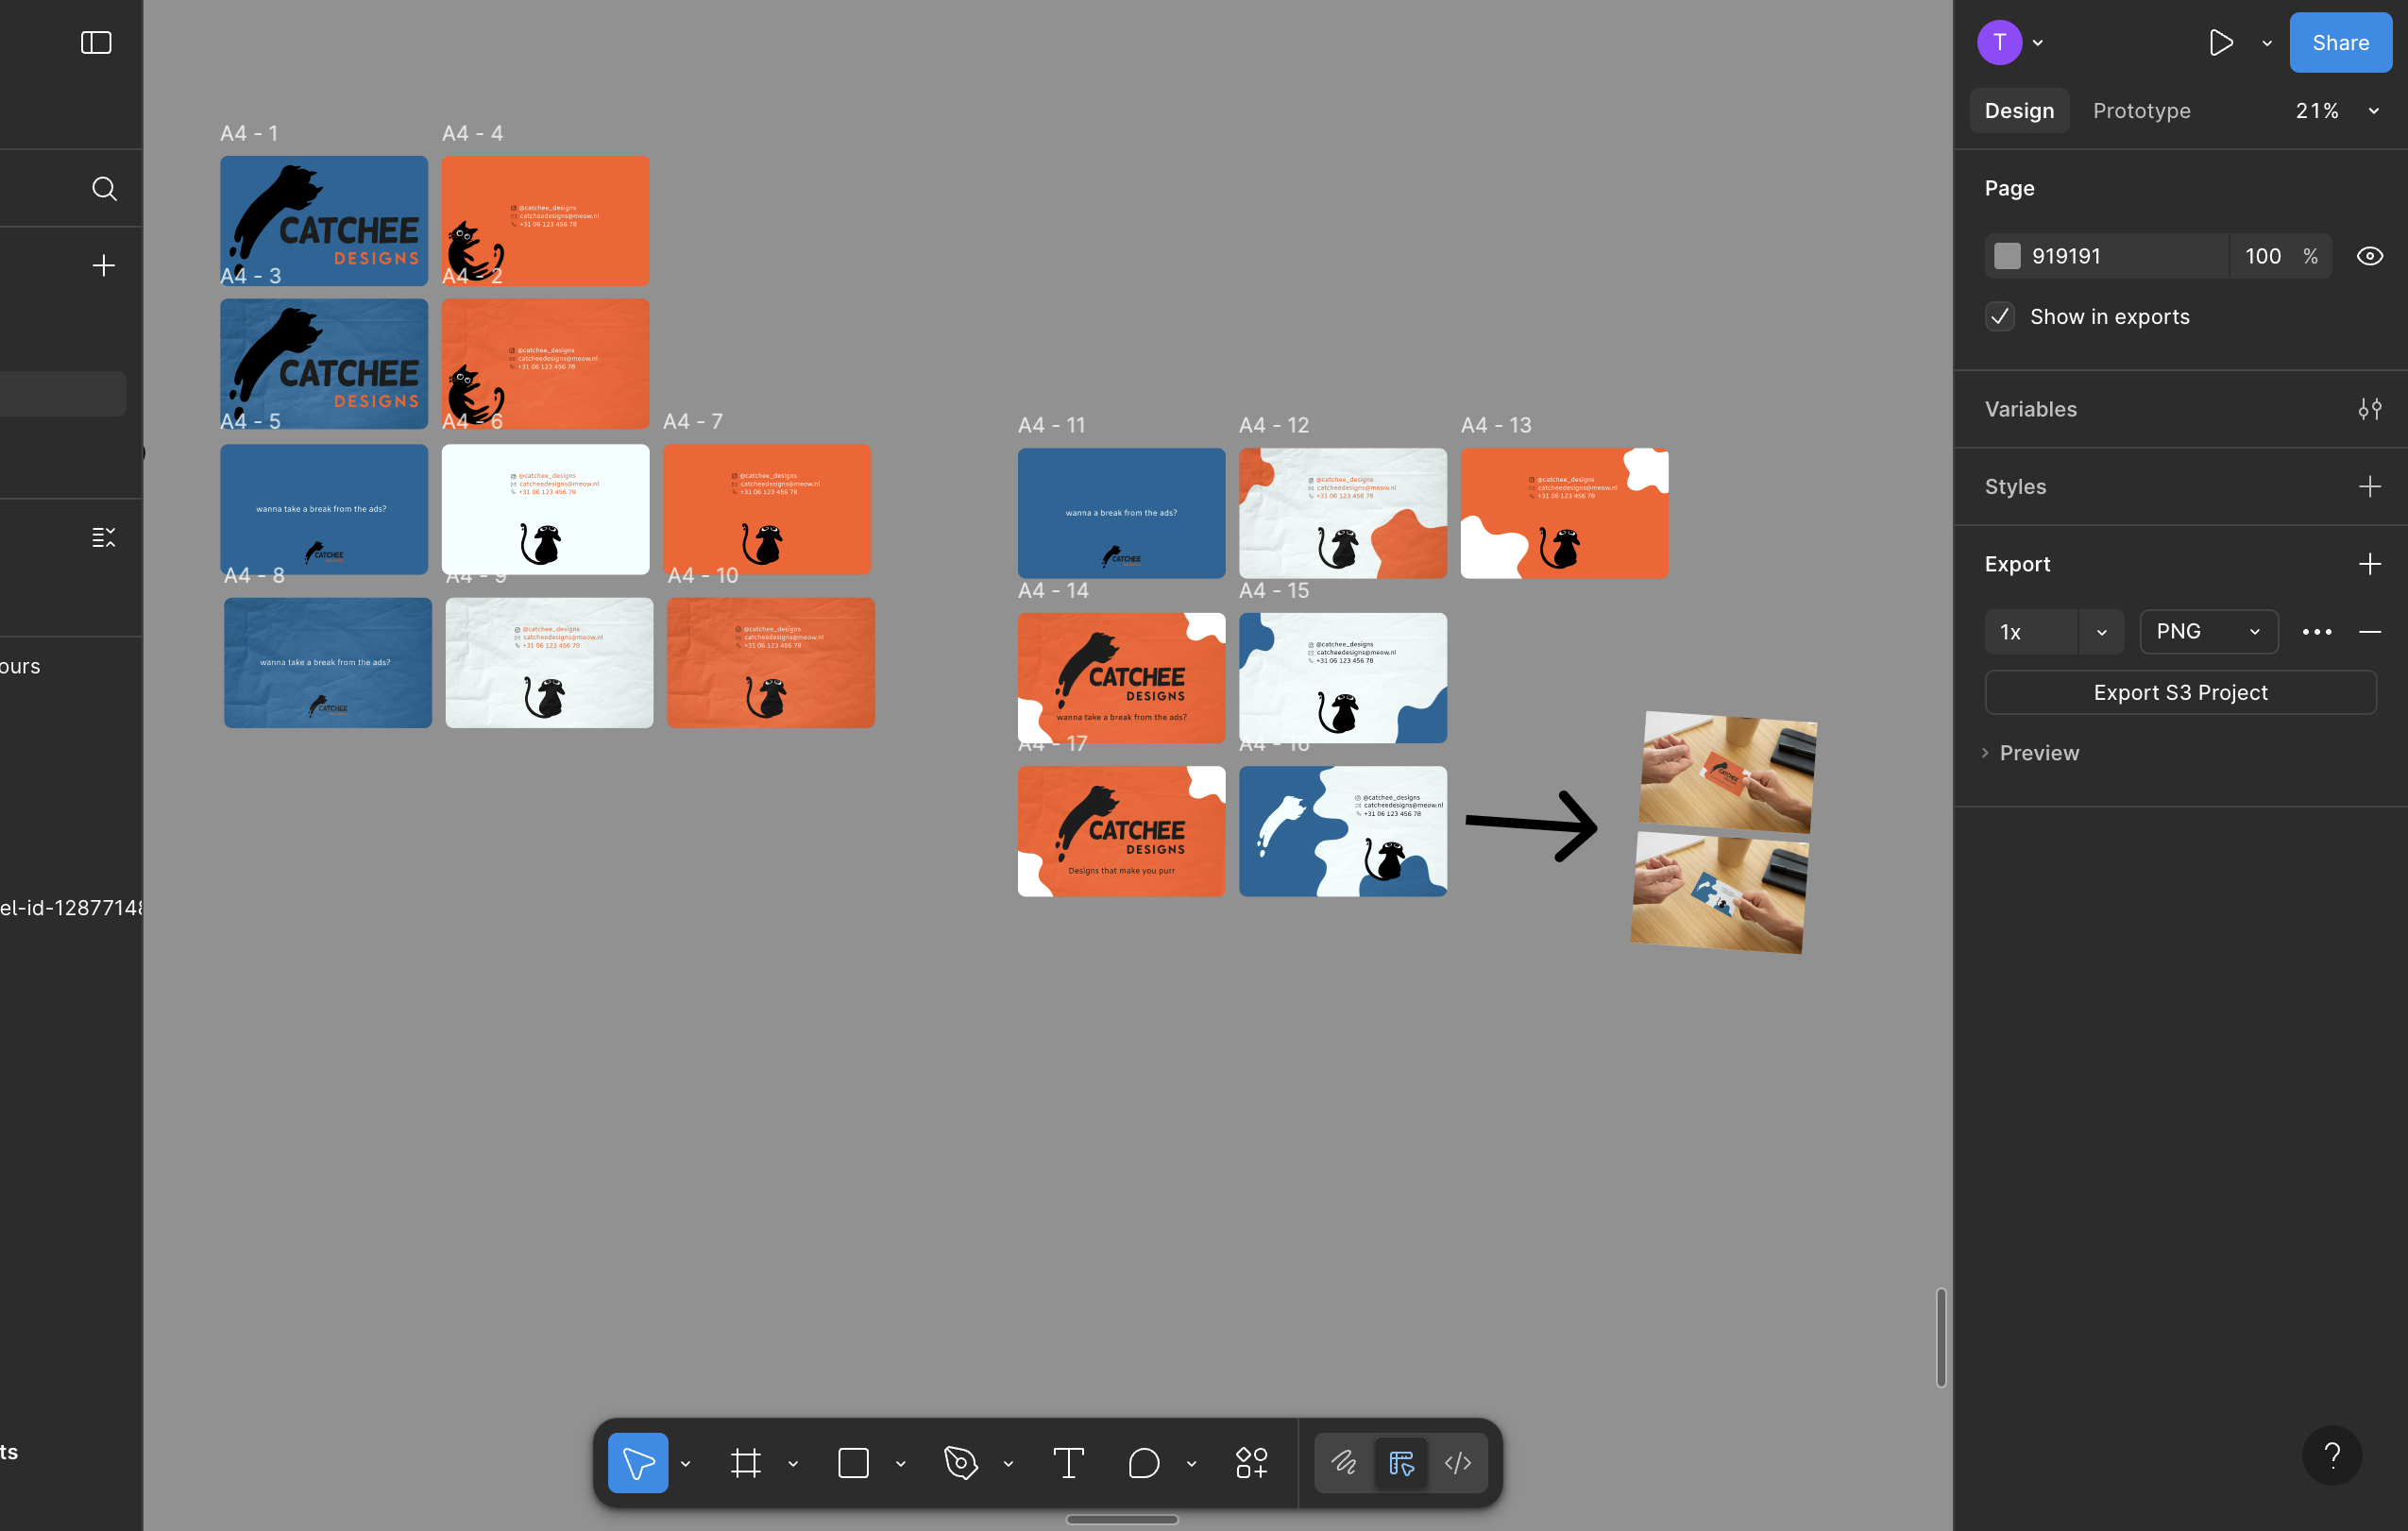Select the Pen tool
This screenshot has height=1531, width=2408.
pyautogui.click(x=960, y=1463)
